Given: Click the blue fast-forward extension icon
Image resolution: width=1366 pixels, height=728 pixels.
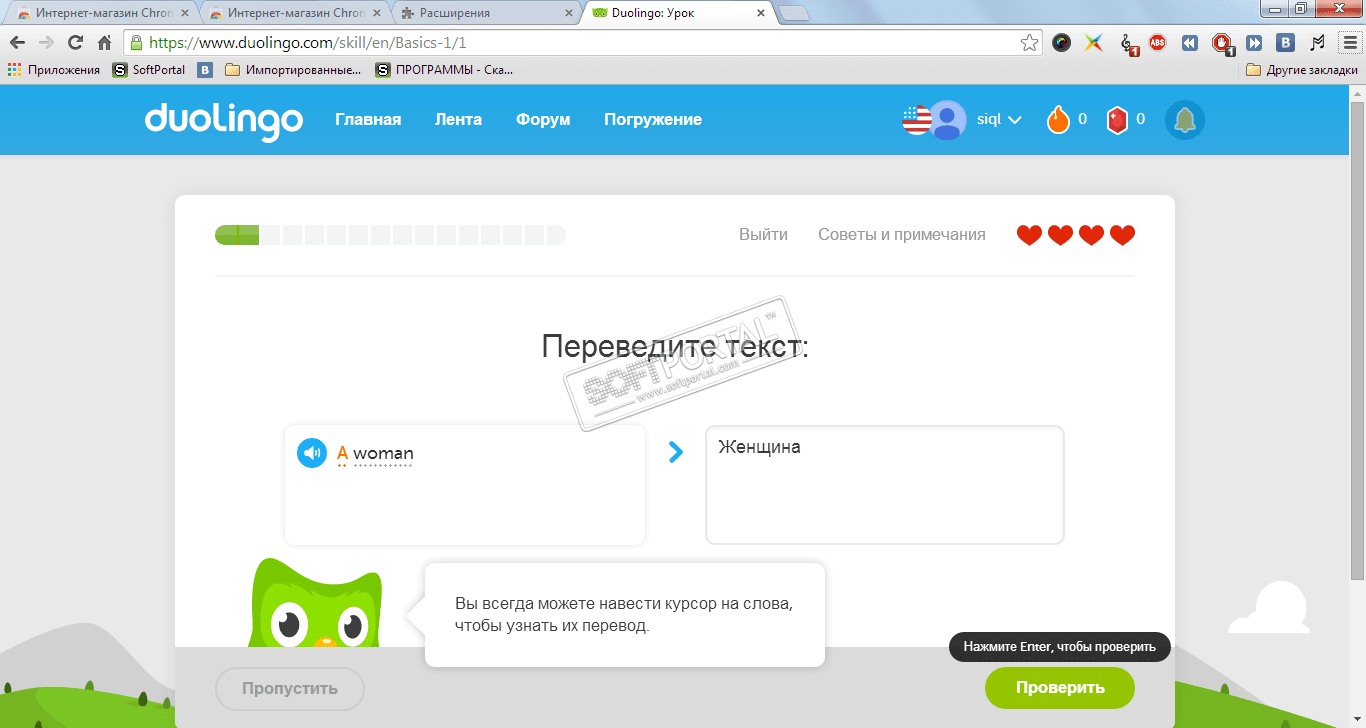Looking at the screenshot, I should [x=1254, y=43].
